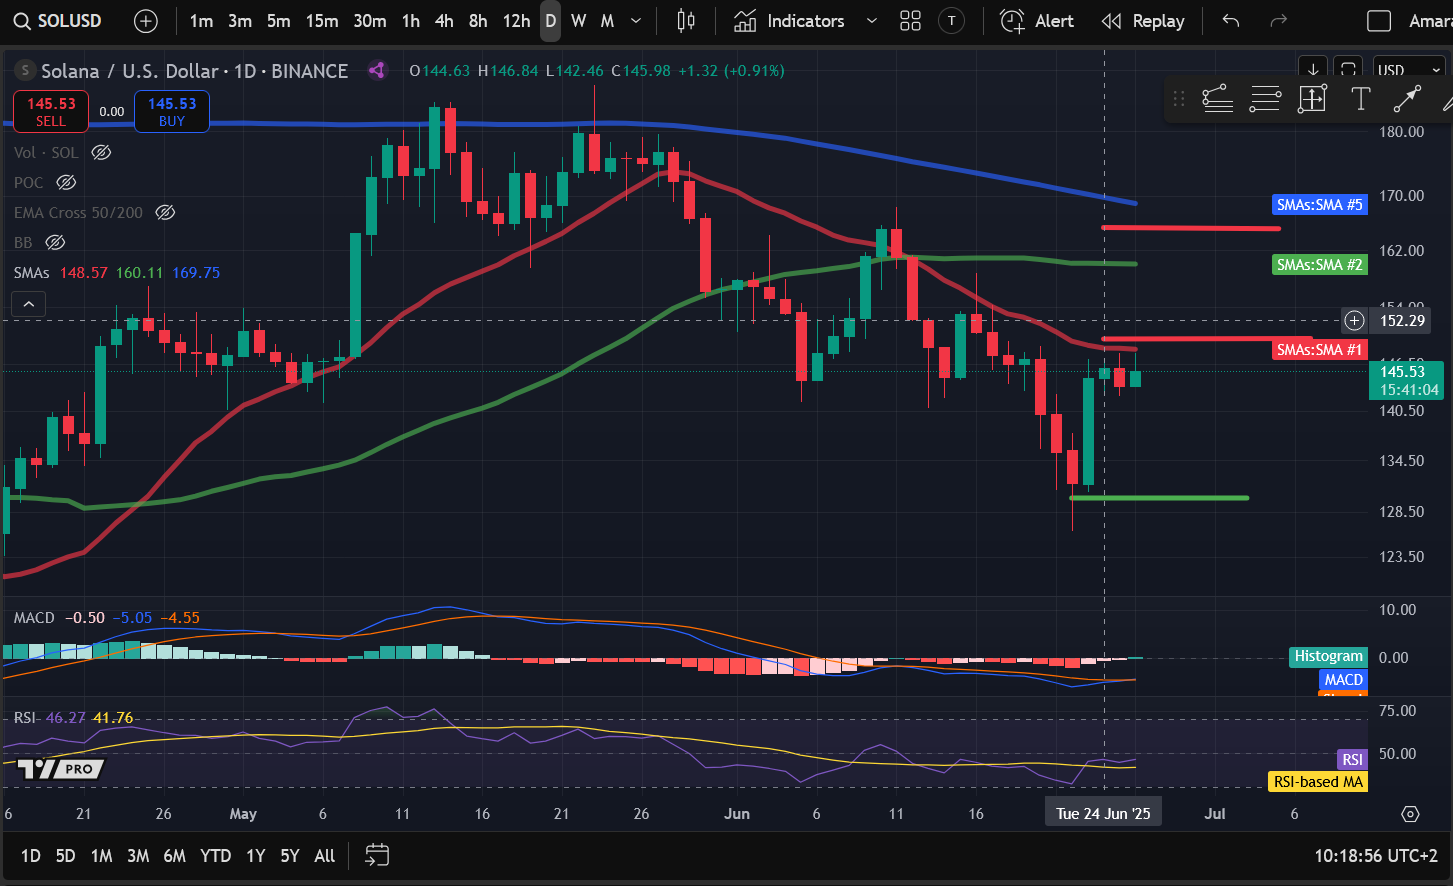
Task: Open chart settings gear in time axis
Action: coord(1410,814)
